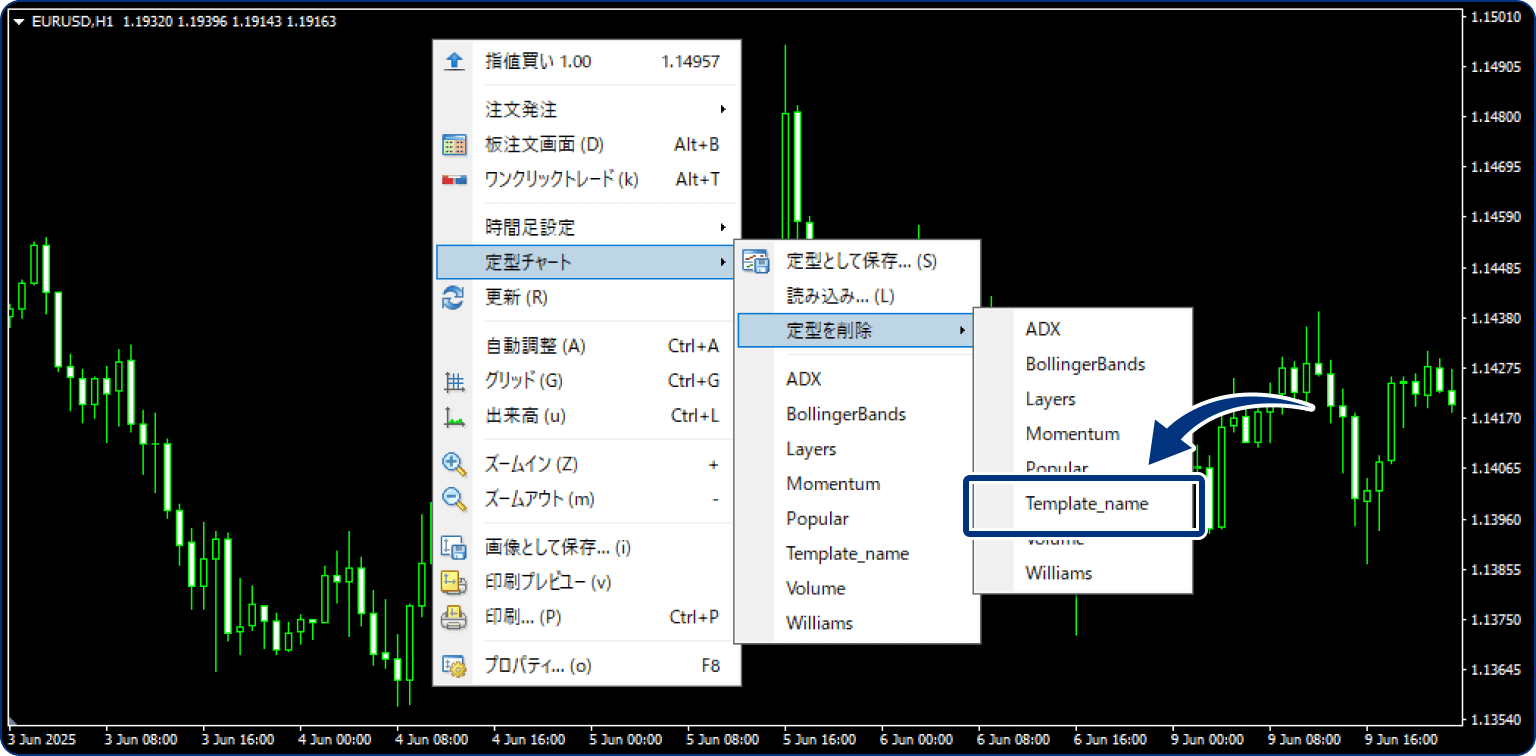
Task: Delete BollingerBands in 定型を削除 submenu
Action: click(x=1083, y=364)
